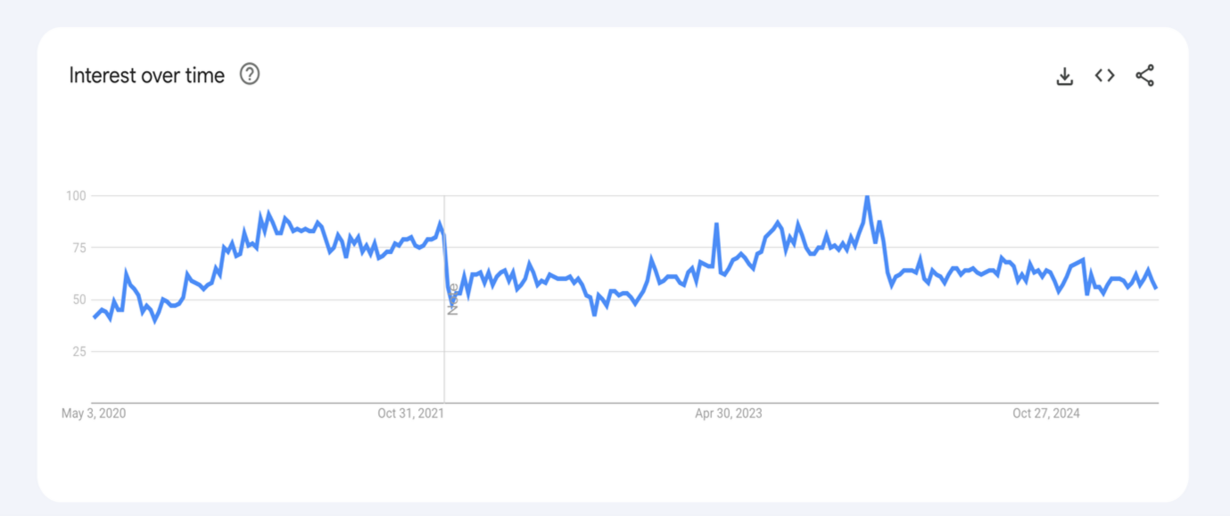Click the 25 value on the y-axis
Viewport: 1230px width, 516px height.
point(78,352)
